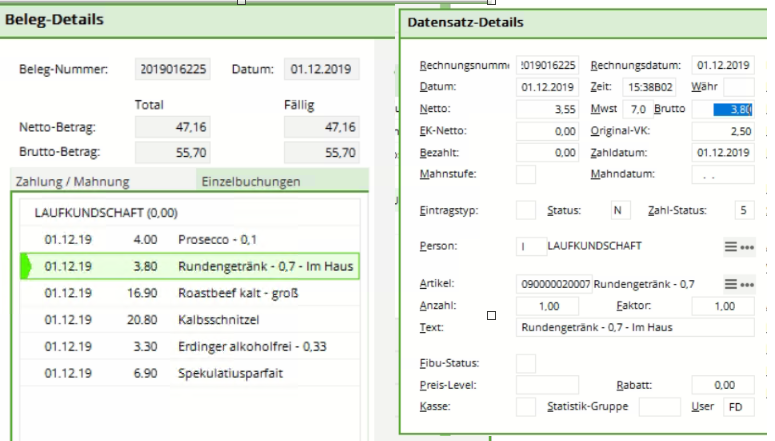
Task: Click Fällig Brutto-Betrag field 55,70
Action: pyautogui.click(x=321, y=153)
